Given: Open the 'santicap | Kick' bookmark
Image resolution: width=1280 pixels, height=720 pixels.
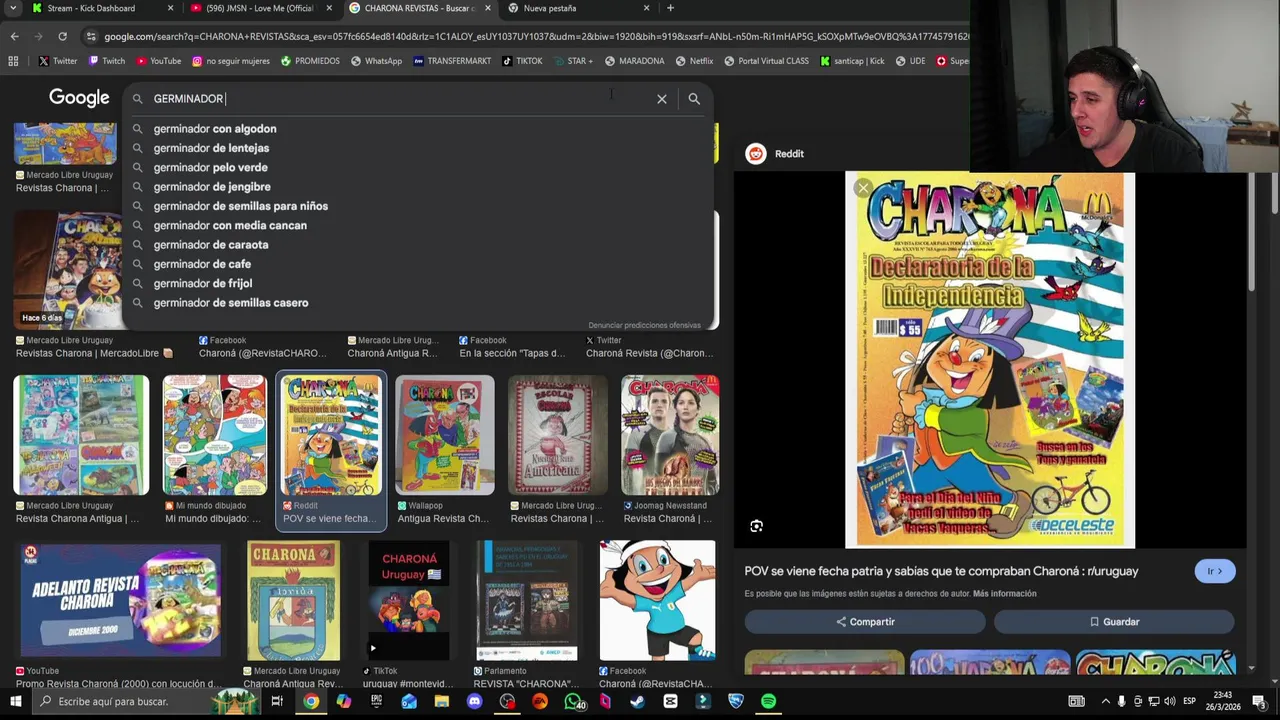Looking at the screenshot, I should (852, 61).
